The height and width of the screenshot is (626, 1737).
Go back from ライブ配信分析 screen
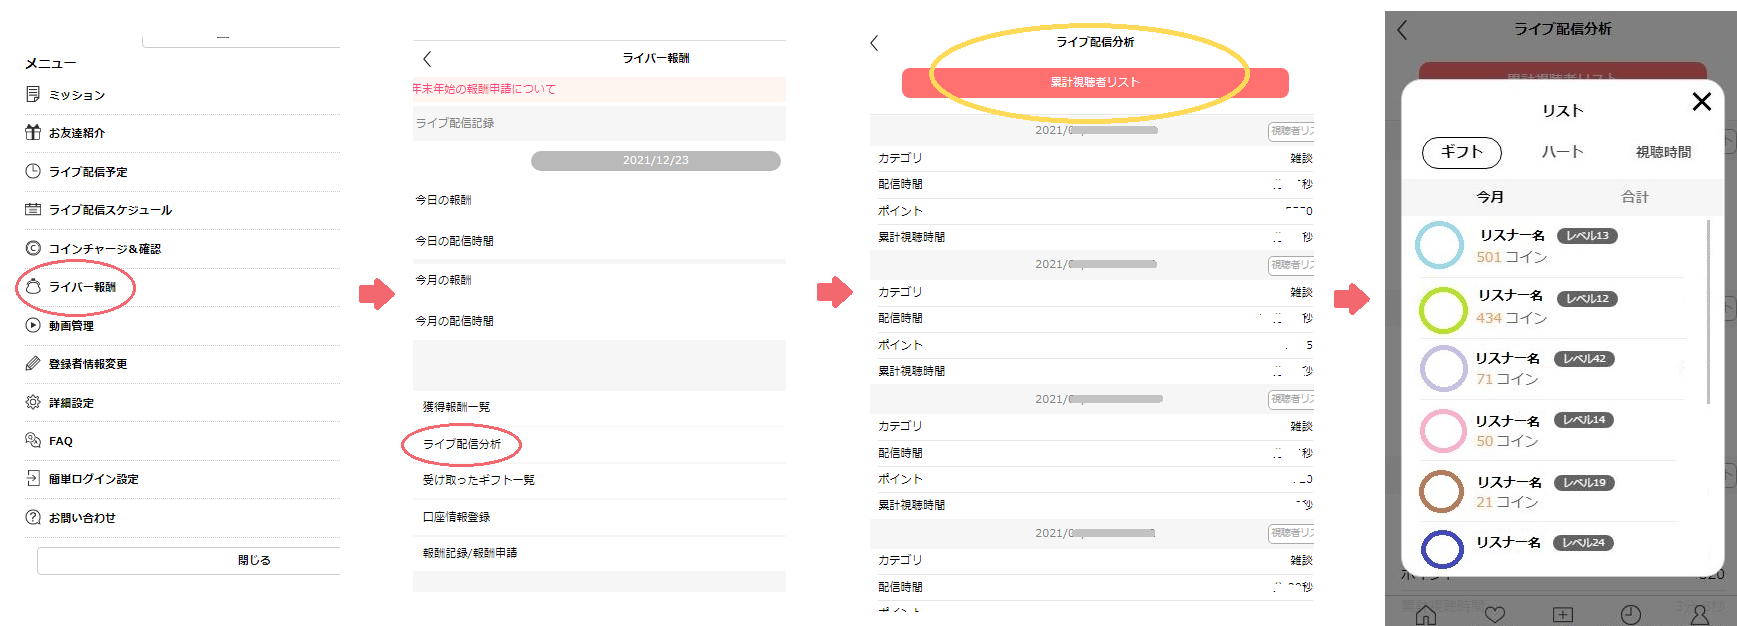[874, 43]
